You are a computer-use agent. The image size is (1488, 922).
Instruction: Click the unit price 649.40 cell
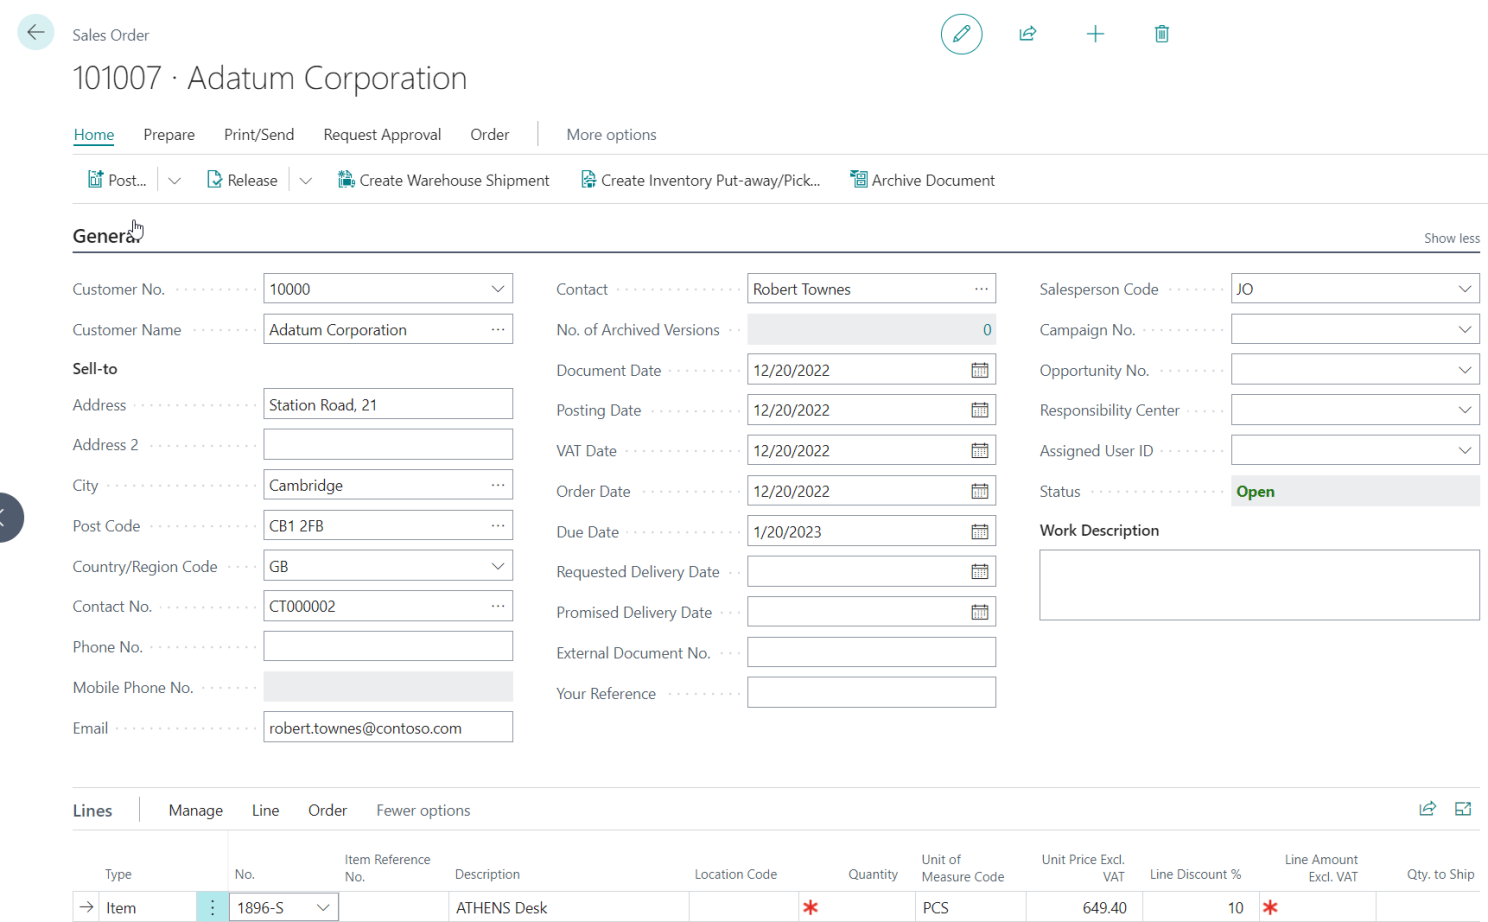coord(1084,908)
